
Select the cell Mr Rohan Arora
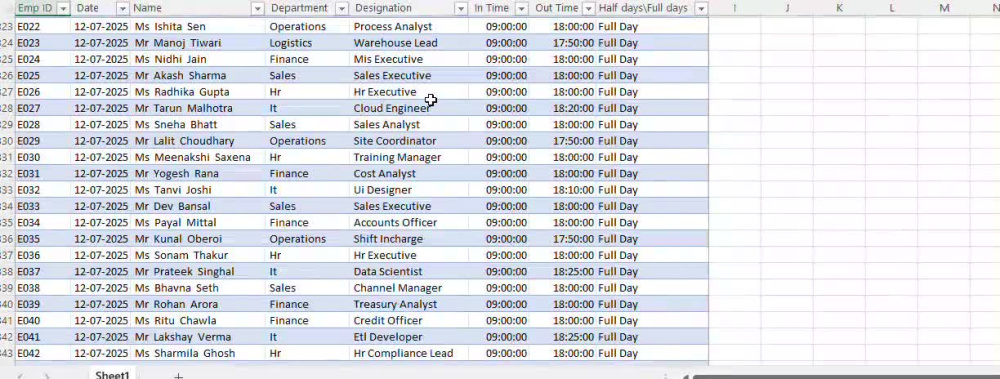pos(198,304)
